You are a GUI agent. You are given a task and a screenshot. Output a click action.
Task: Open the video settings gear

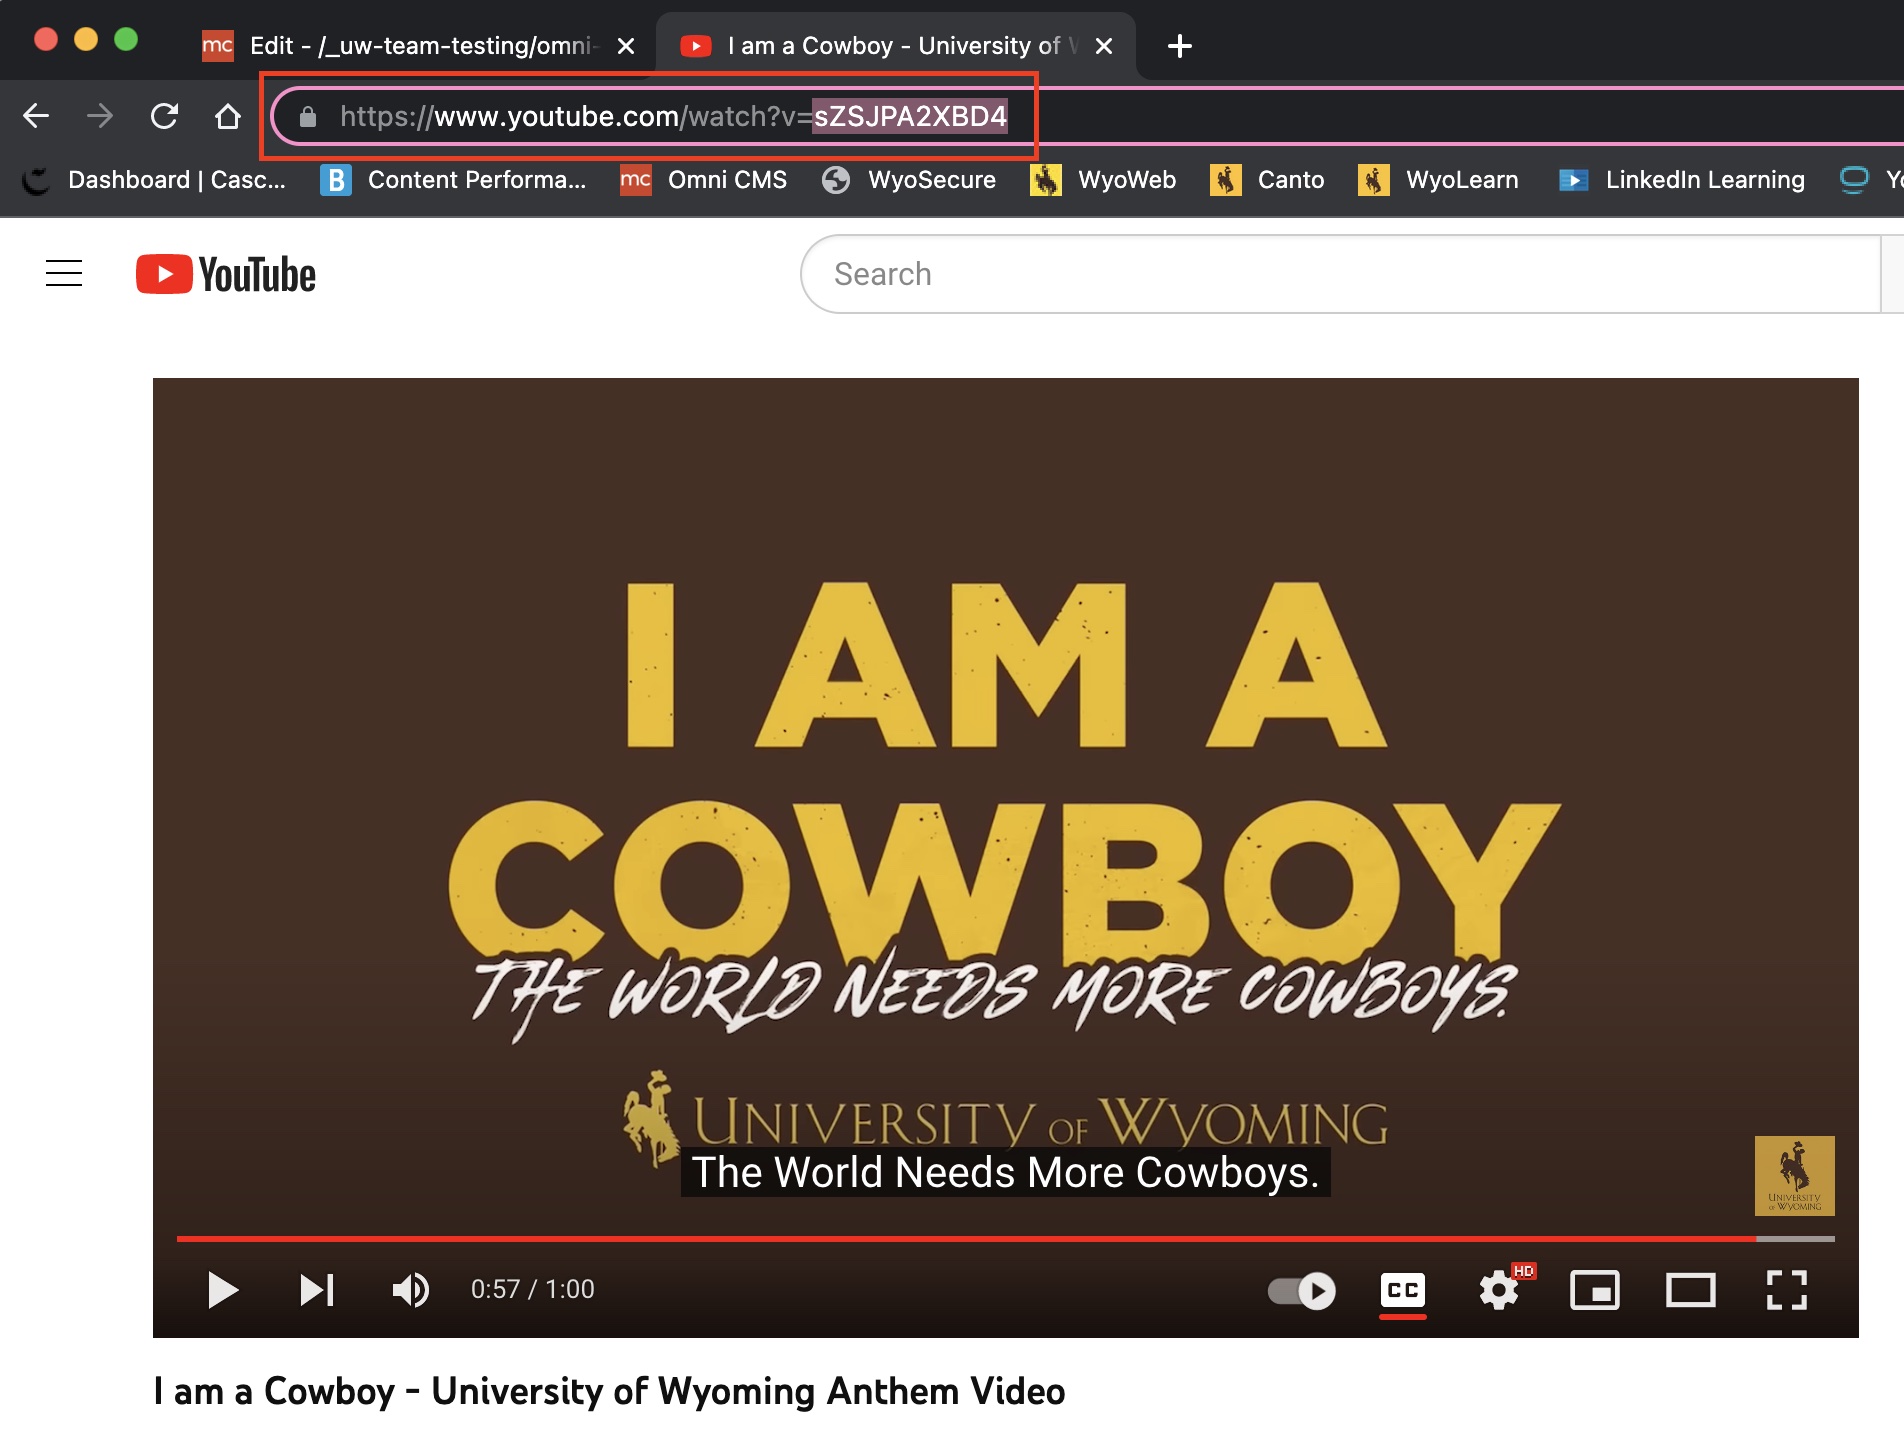pyautogui.click(x=1498, y=1290)
